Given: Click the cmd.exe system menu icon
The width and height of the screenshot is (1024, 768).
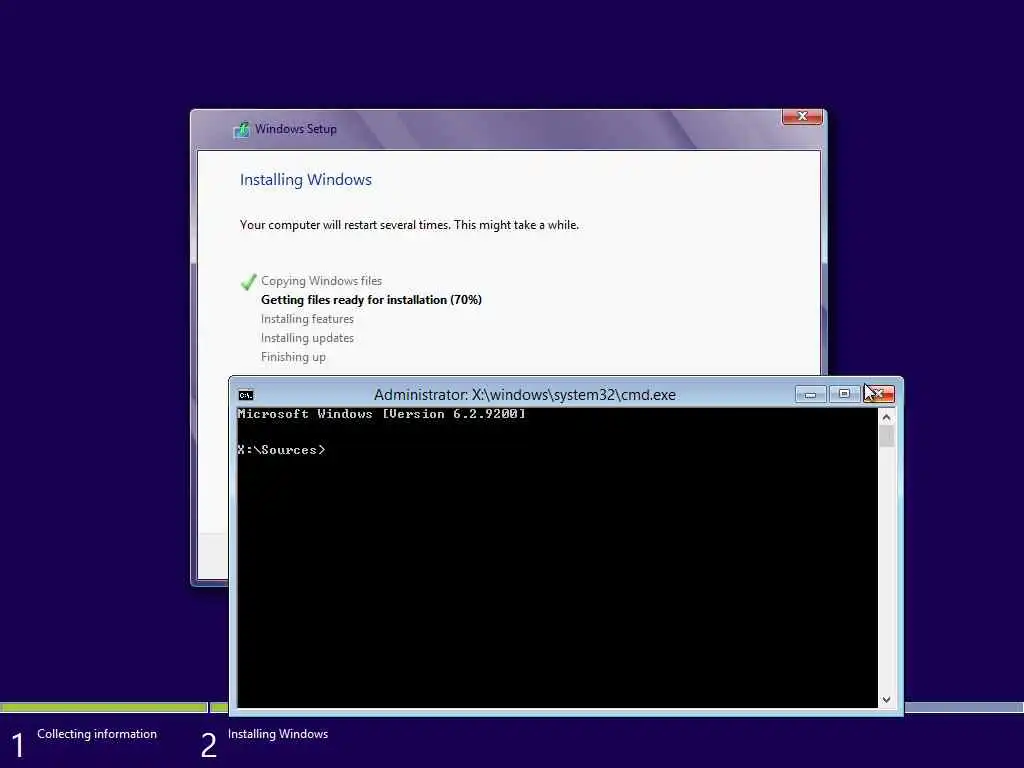Looking at the screenshot, I should pyautogui.click(x=246, y=395).
